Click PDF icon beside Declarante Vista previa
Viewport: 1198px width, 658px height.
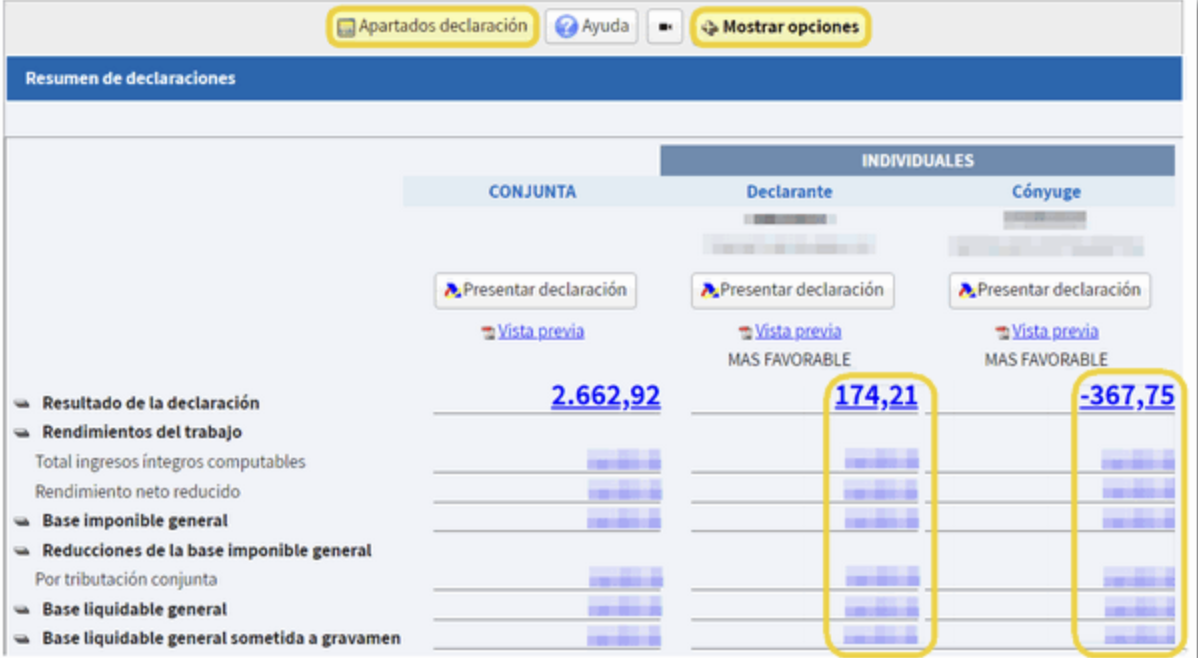point(745,332)
